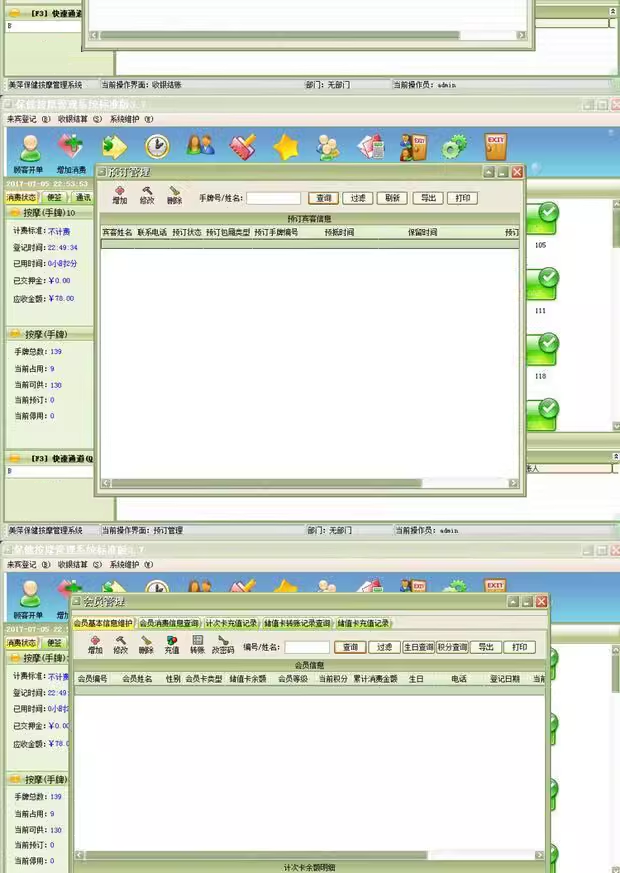Click the calculator icon above 预订管理 window
The height and width of the screenshot is (873, 620).
pyautogui.click(x=371, y=147)
